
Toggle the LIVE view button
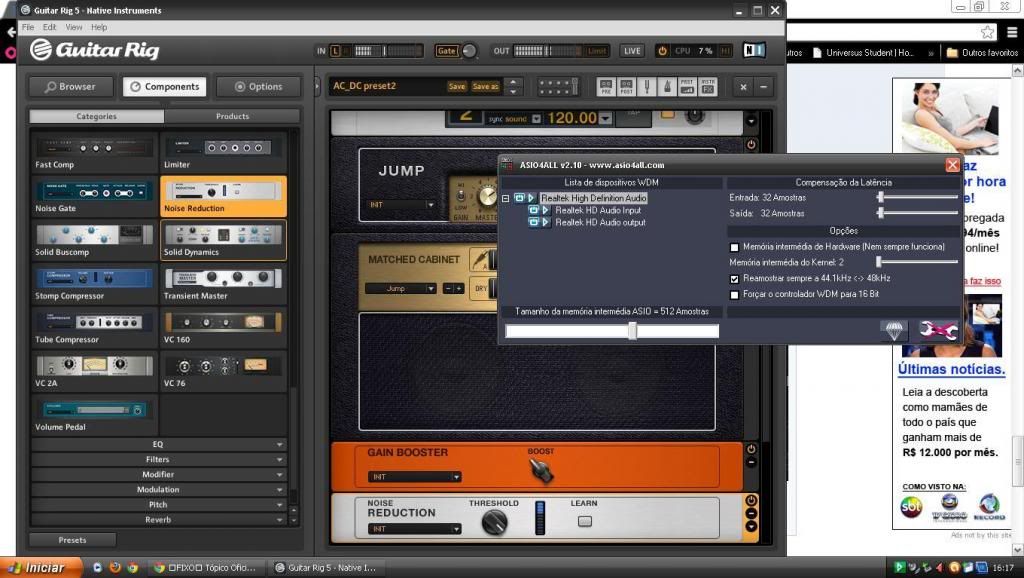click(x=632, y=51)
